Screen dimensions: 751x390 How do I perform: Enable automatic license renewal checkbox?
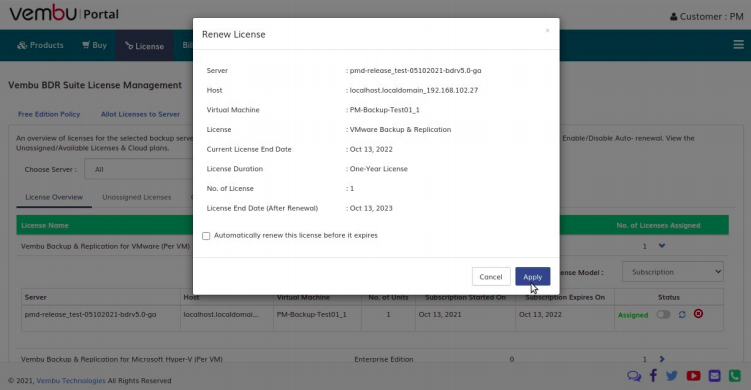tap(206, 236)
